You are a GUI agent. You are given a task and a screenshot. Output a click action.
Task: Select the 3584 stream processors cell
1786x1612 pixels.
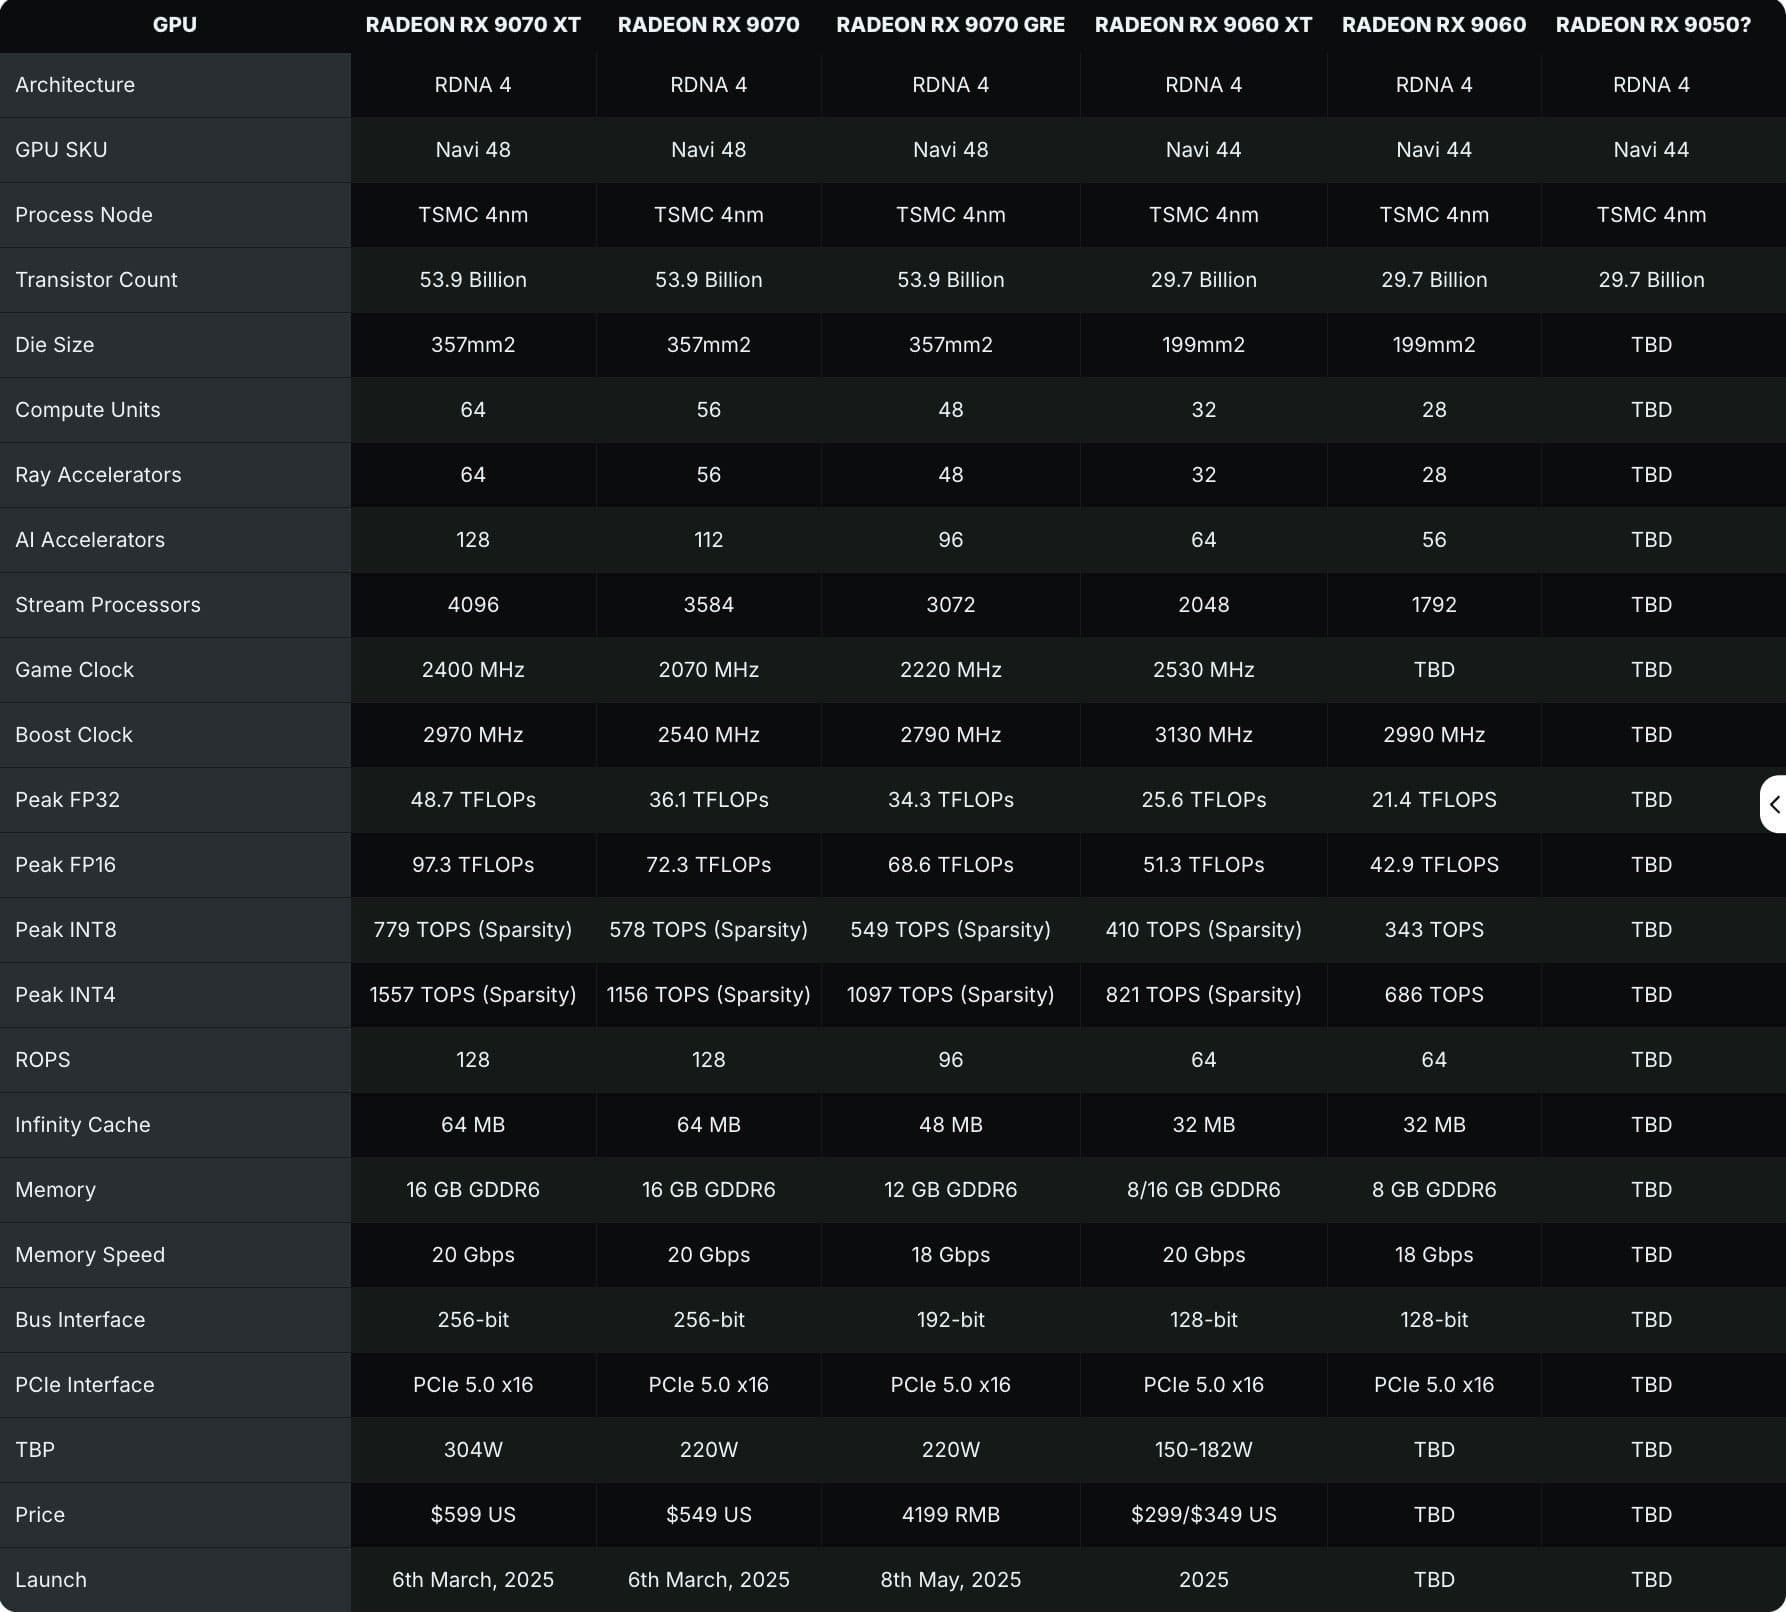pos(708,605)
